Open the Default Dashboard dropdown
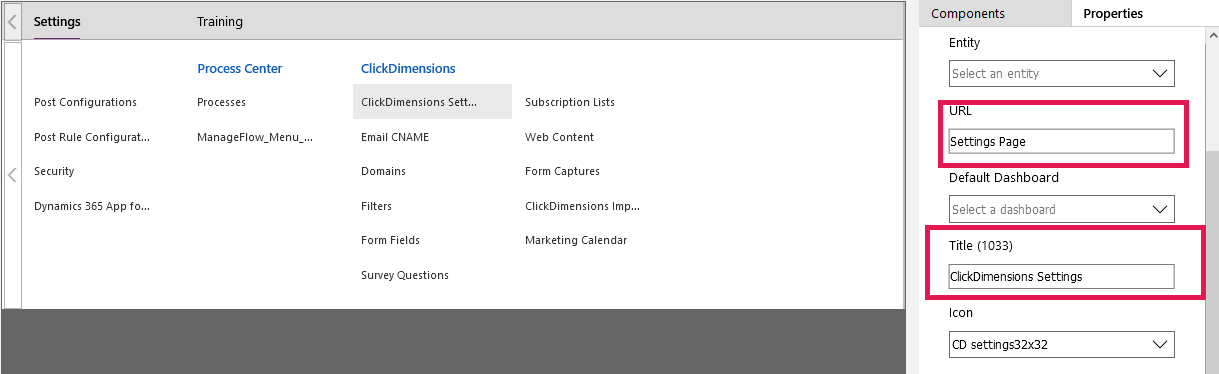The width and height of the screenshot is (1219, 374). (x=1061, y=209)
